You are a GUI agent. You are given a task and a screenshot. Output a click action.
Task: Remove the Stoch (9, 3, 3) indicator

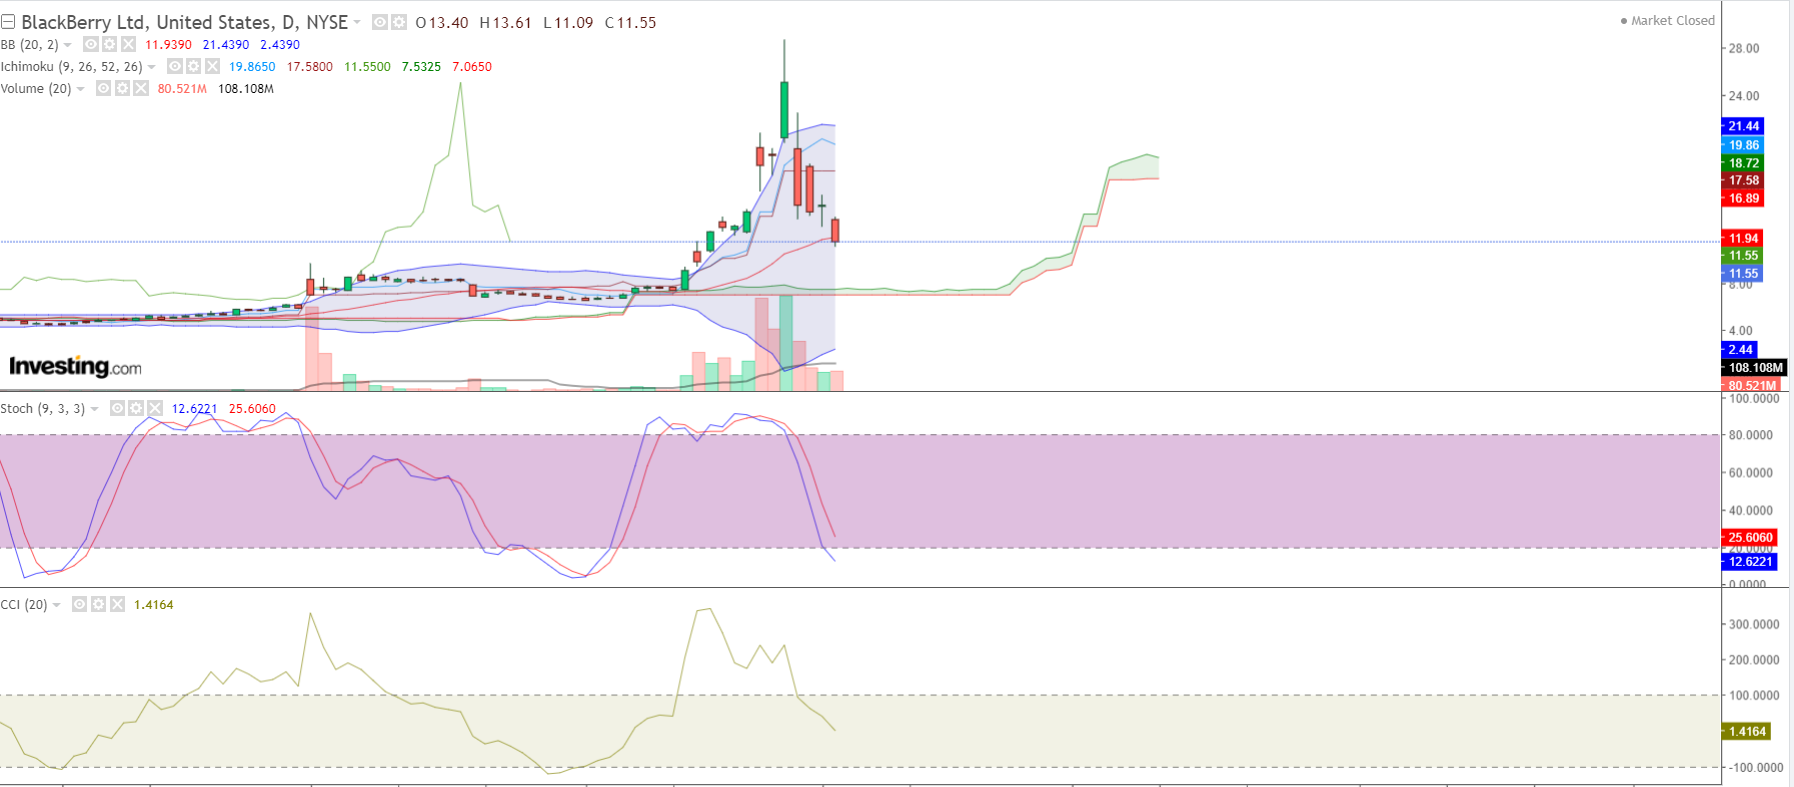(x=155, y=409)
